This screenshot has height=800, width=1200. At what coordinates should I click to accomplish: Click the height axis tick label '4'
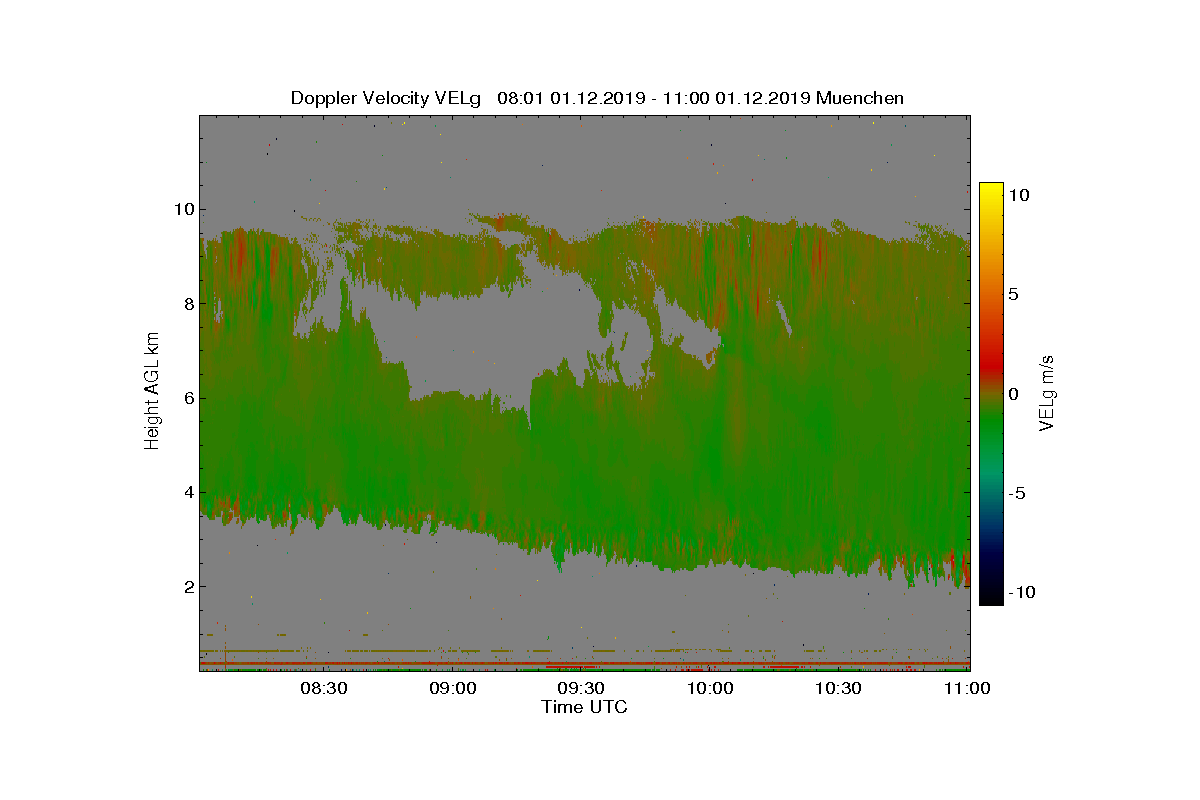click(187, 492)
